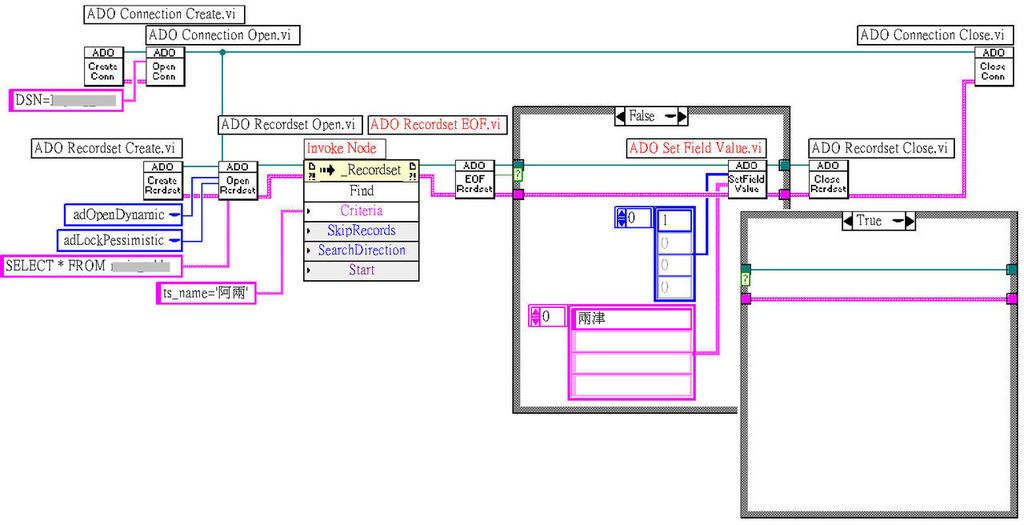Click string array index control showing 0
The image size is (1024, 525).
coord(547,317)
